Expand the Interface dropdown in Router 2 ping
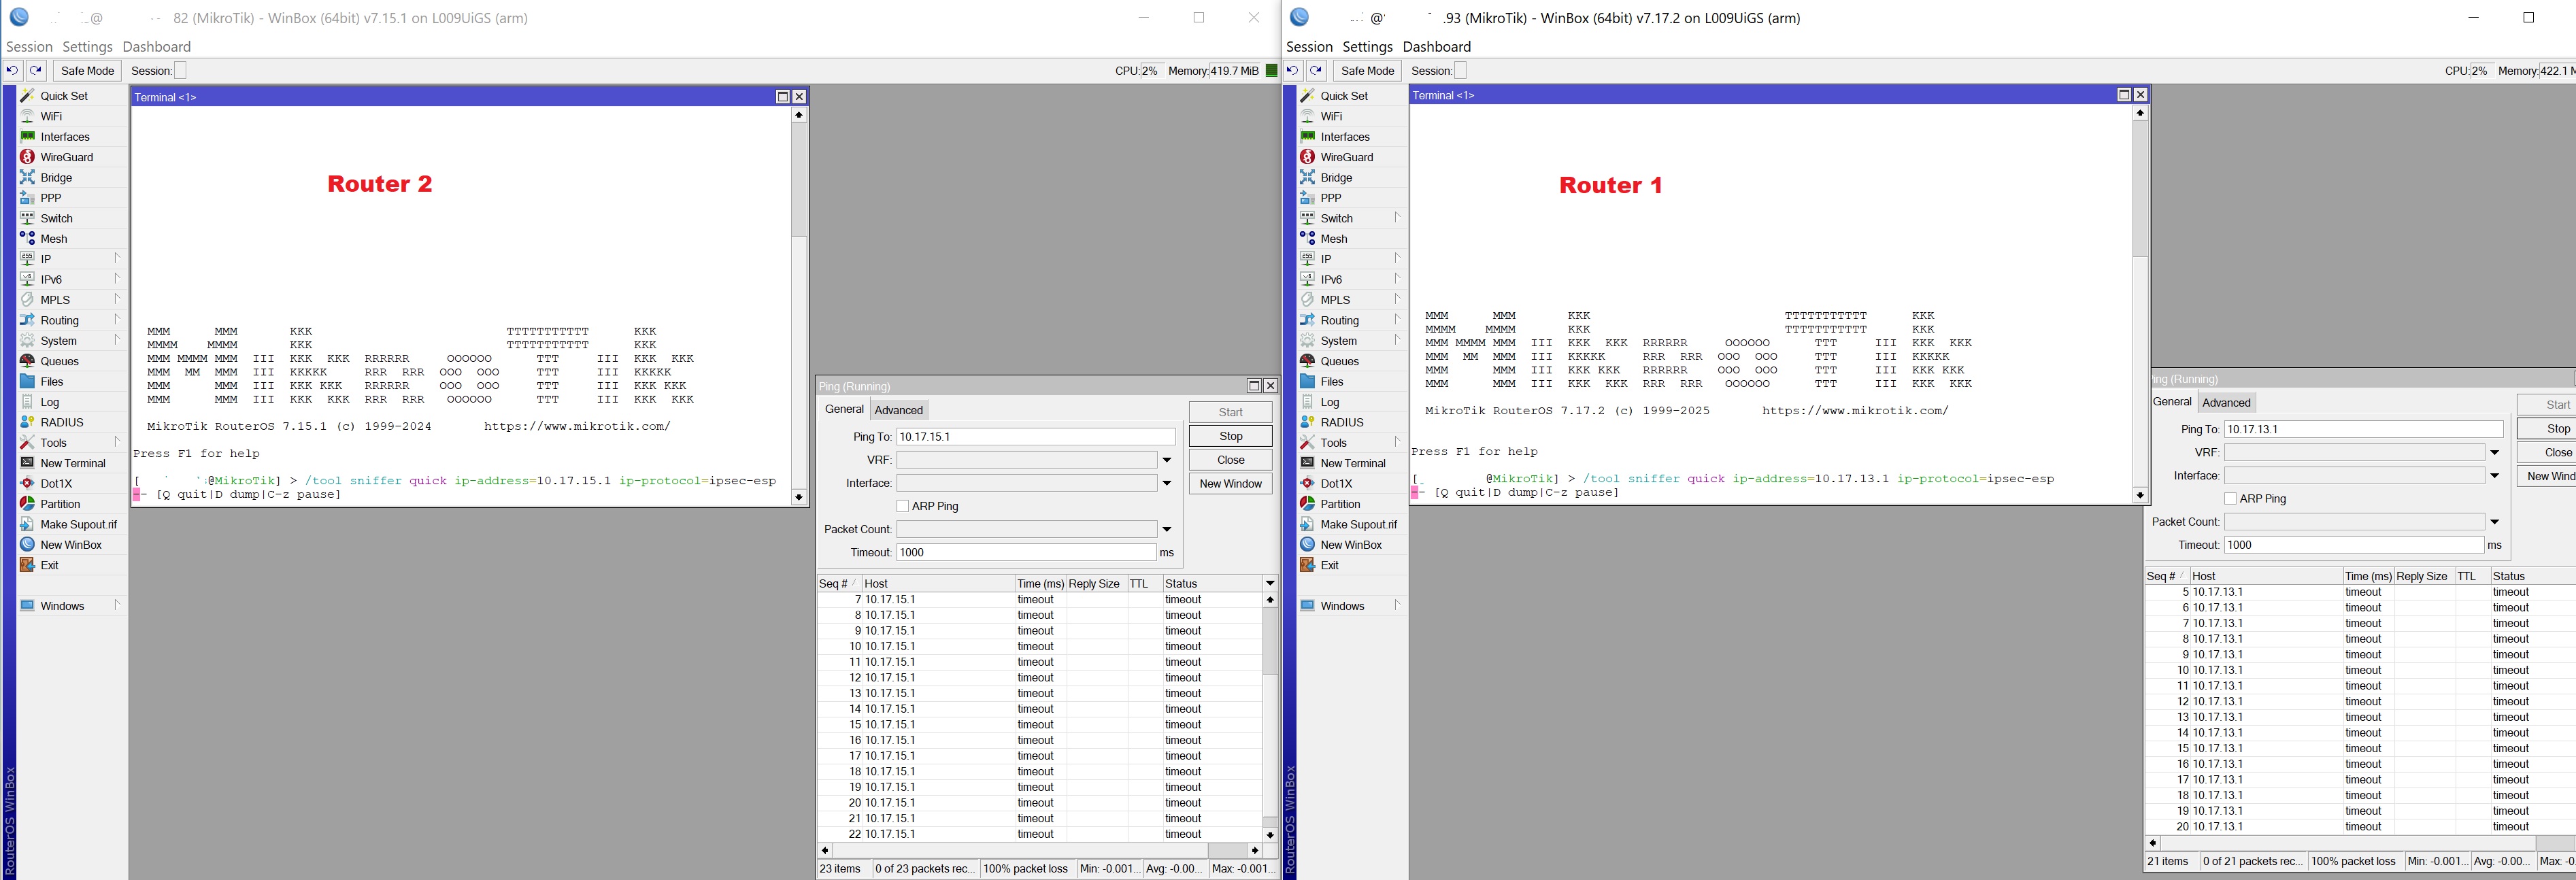This screenshot has height=880, width=2576. click(x=1166, y=483)
